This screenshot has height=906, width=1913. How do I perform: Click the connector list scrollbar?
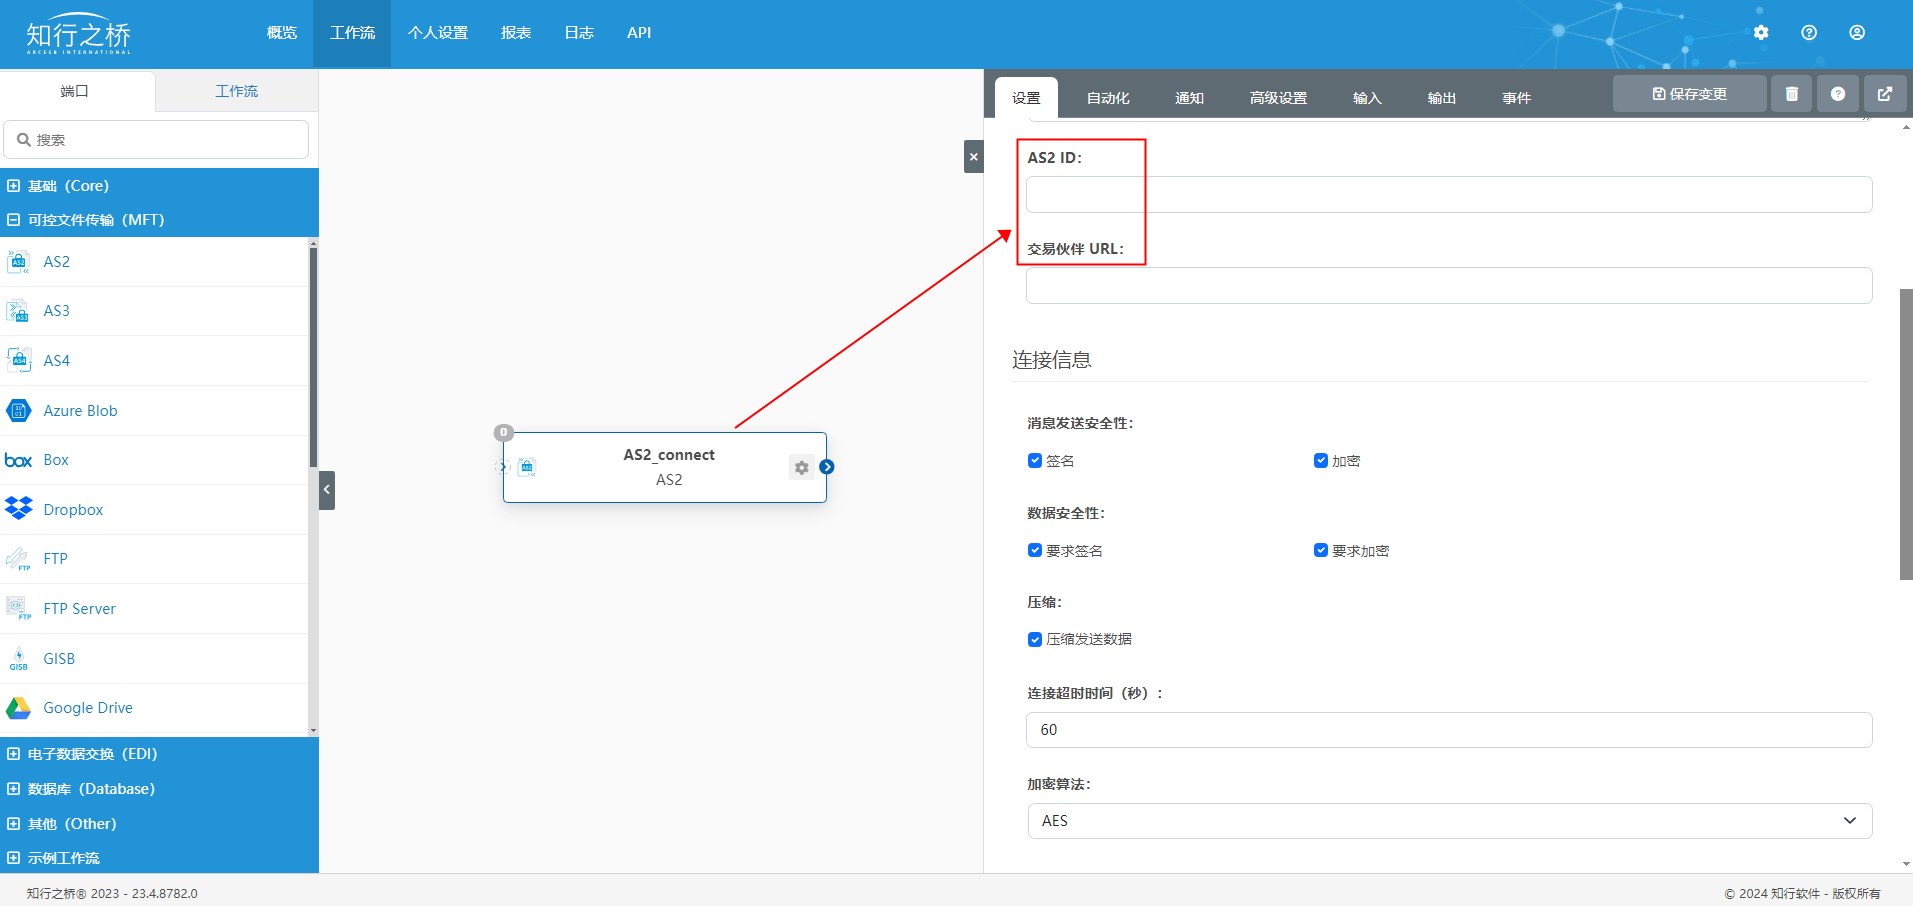click(x=313, y=357)
